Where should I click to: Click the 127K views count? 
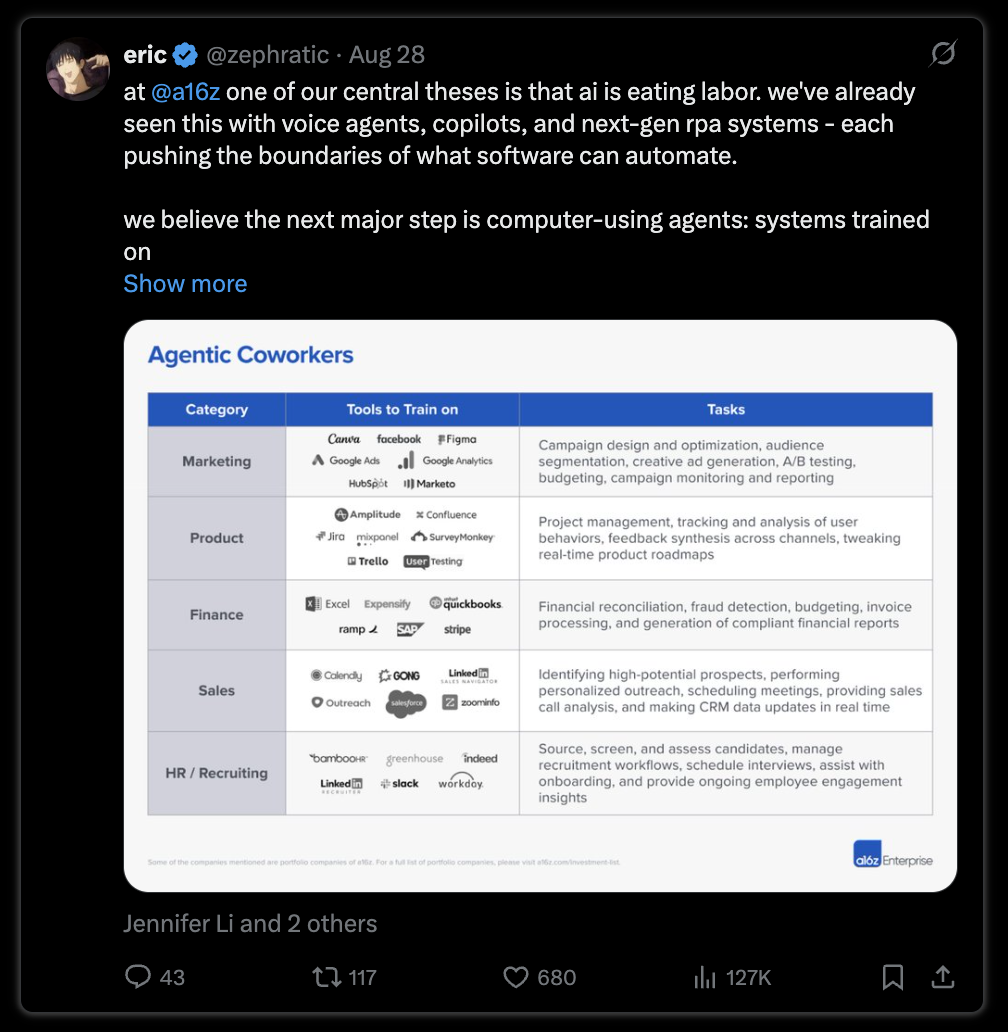(748, 977)
